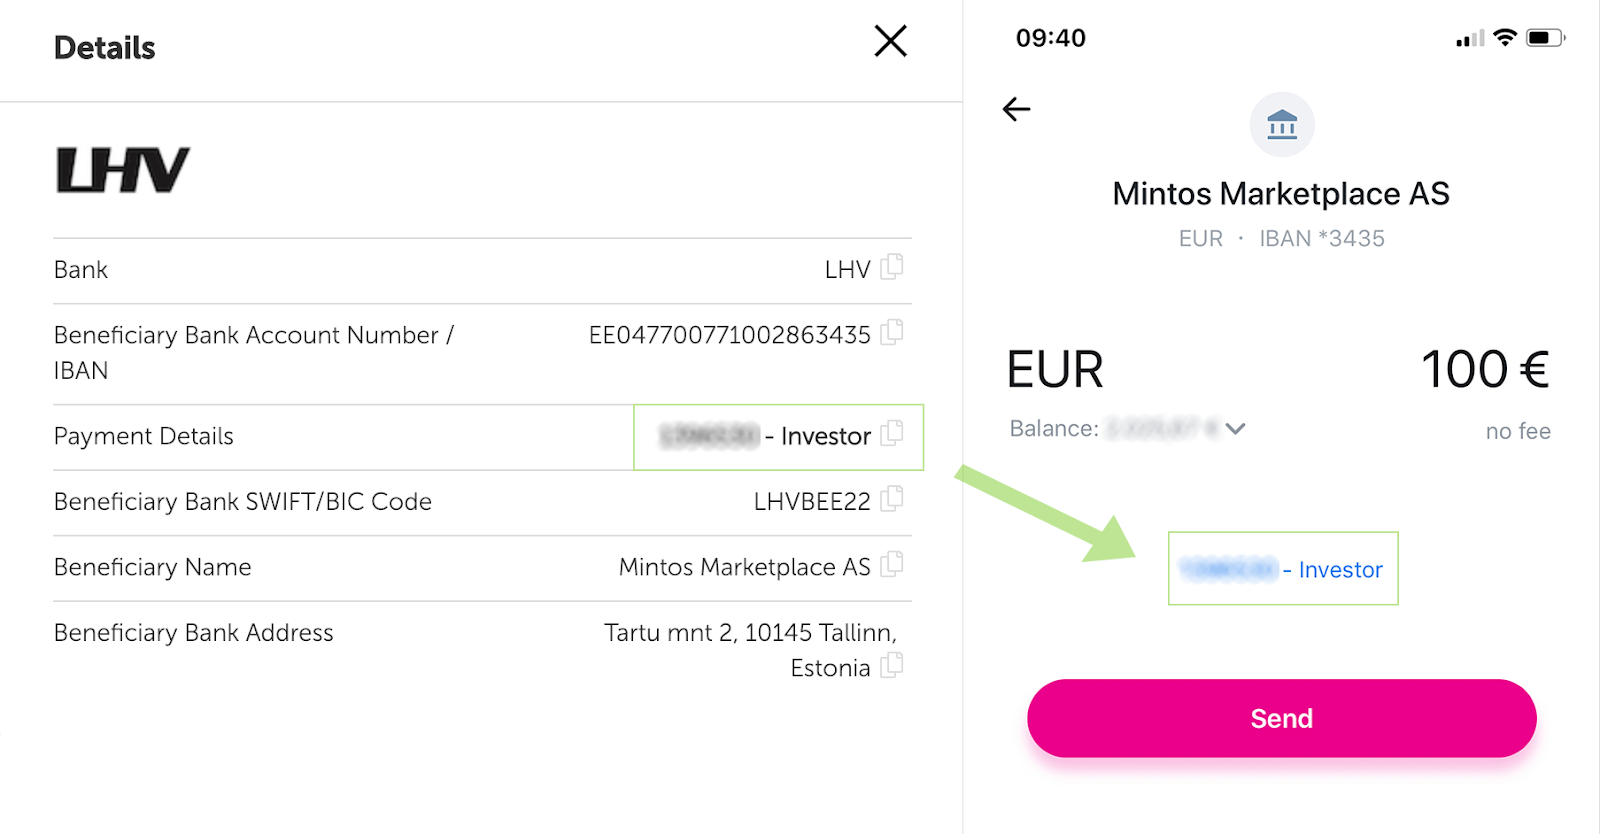Copy the Beneficiary Bank Address
1600x834 pixels.
892,665
